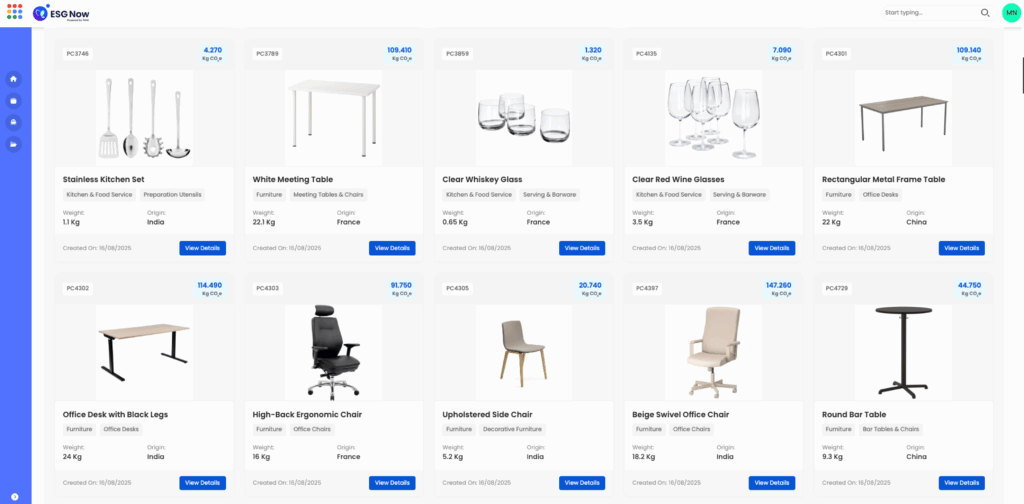Open the folder sidebar icon
The image size is (1024, 504).
14,144
